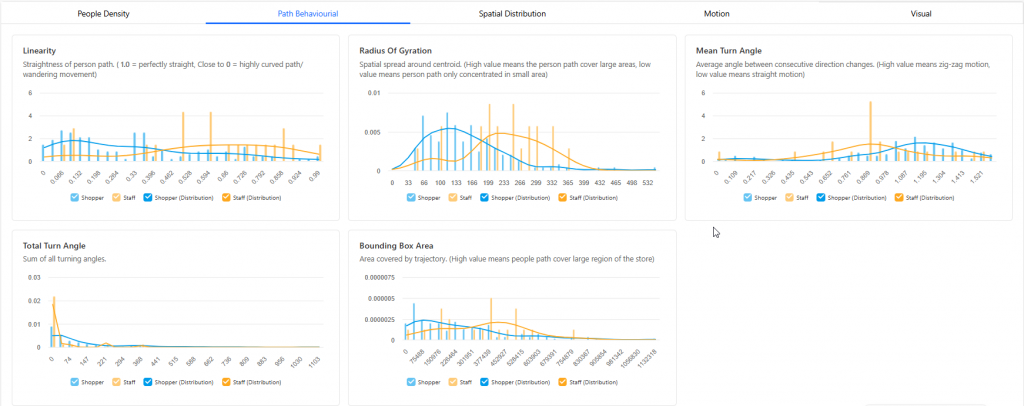This screenshot has height=406, width=1024.
Task: Click the Path Behaviourial tab
Action: (x=307, y=14)
